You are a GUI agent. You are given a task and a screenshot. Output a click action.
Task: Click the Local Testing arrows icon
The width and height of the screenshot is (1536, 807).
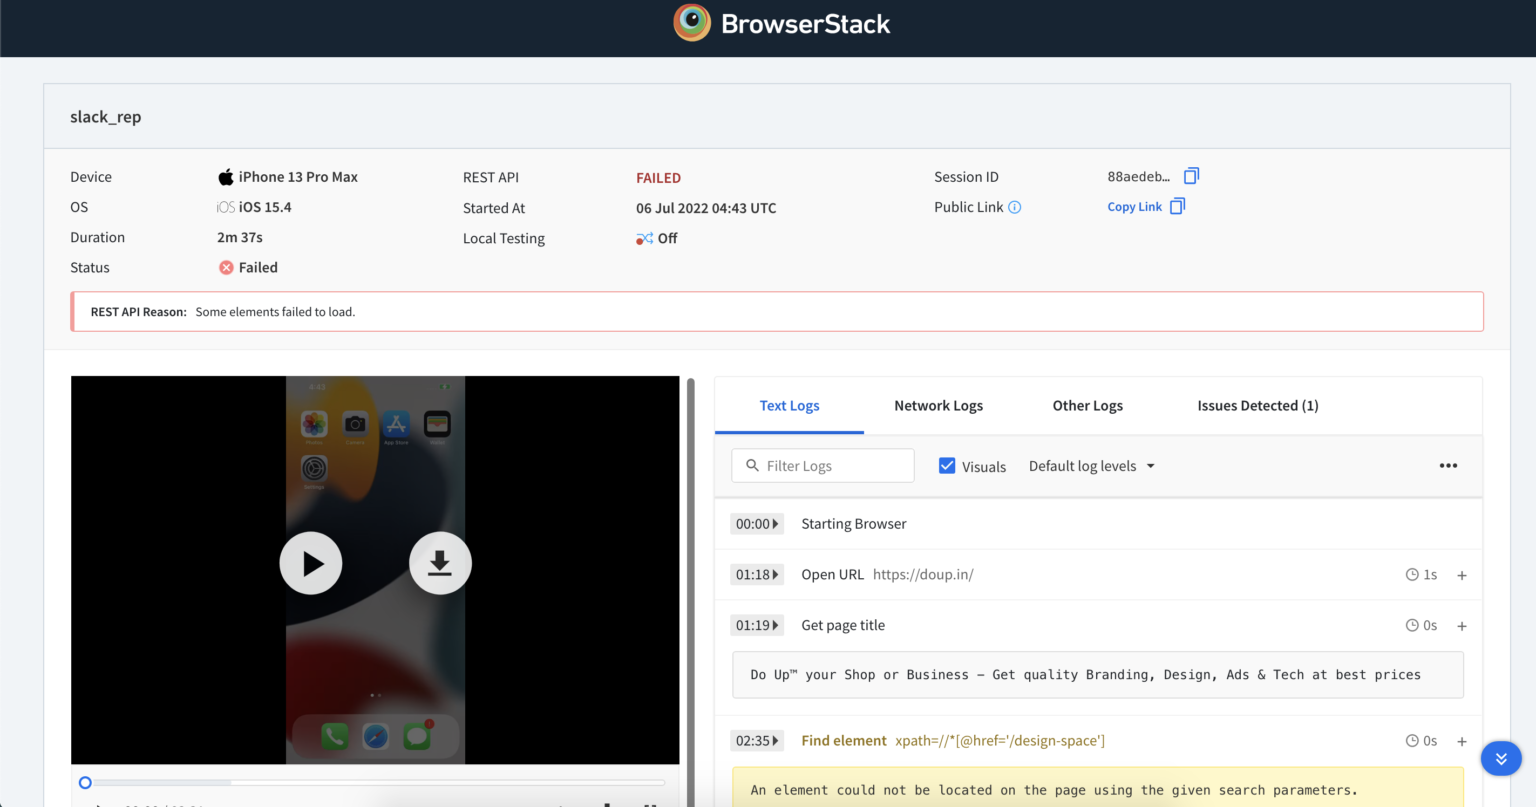tap(644, 238)
